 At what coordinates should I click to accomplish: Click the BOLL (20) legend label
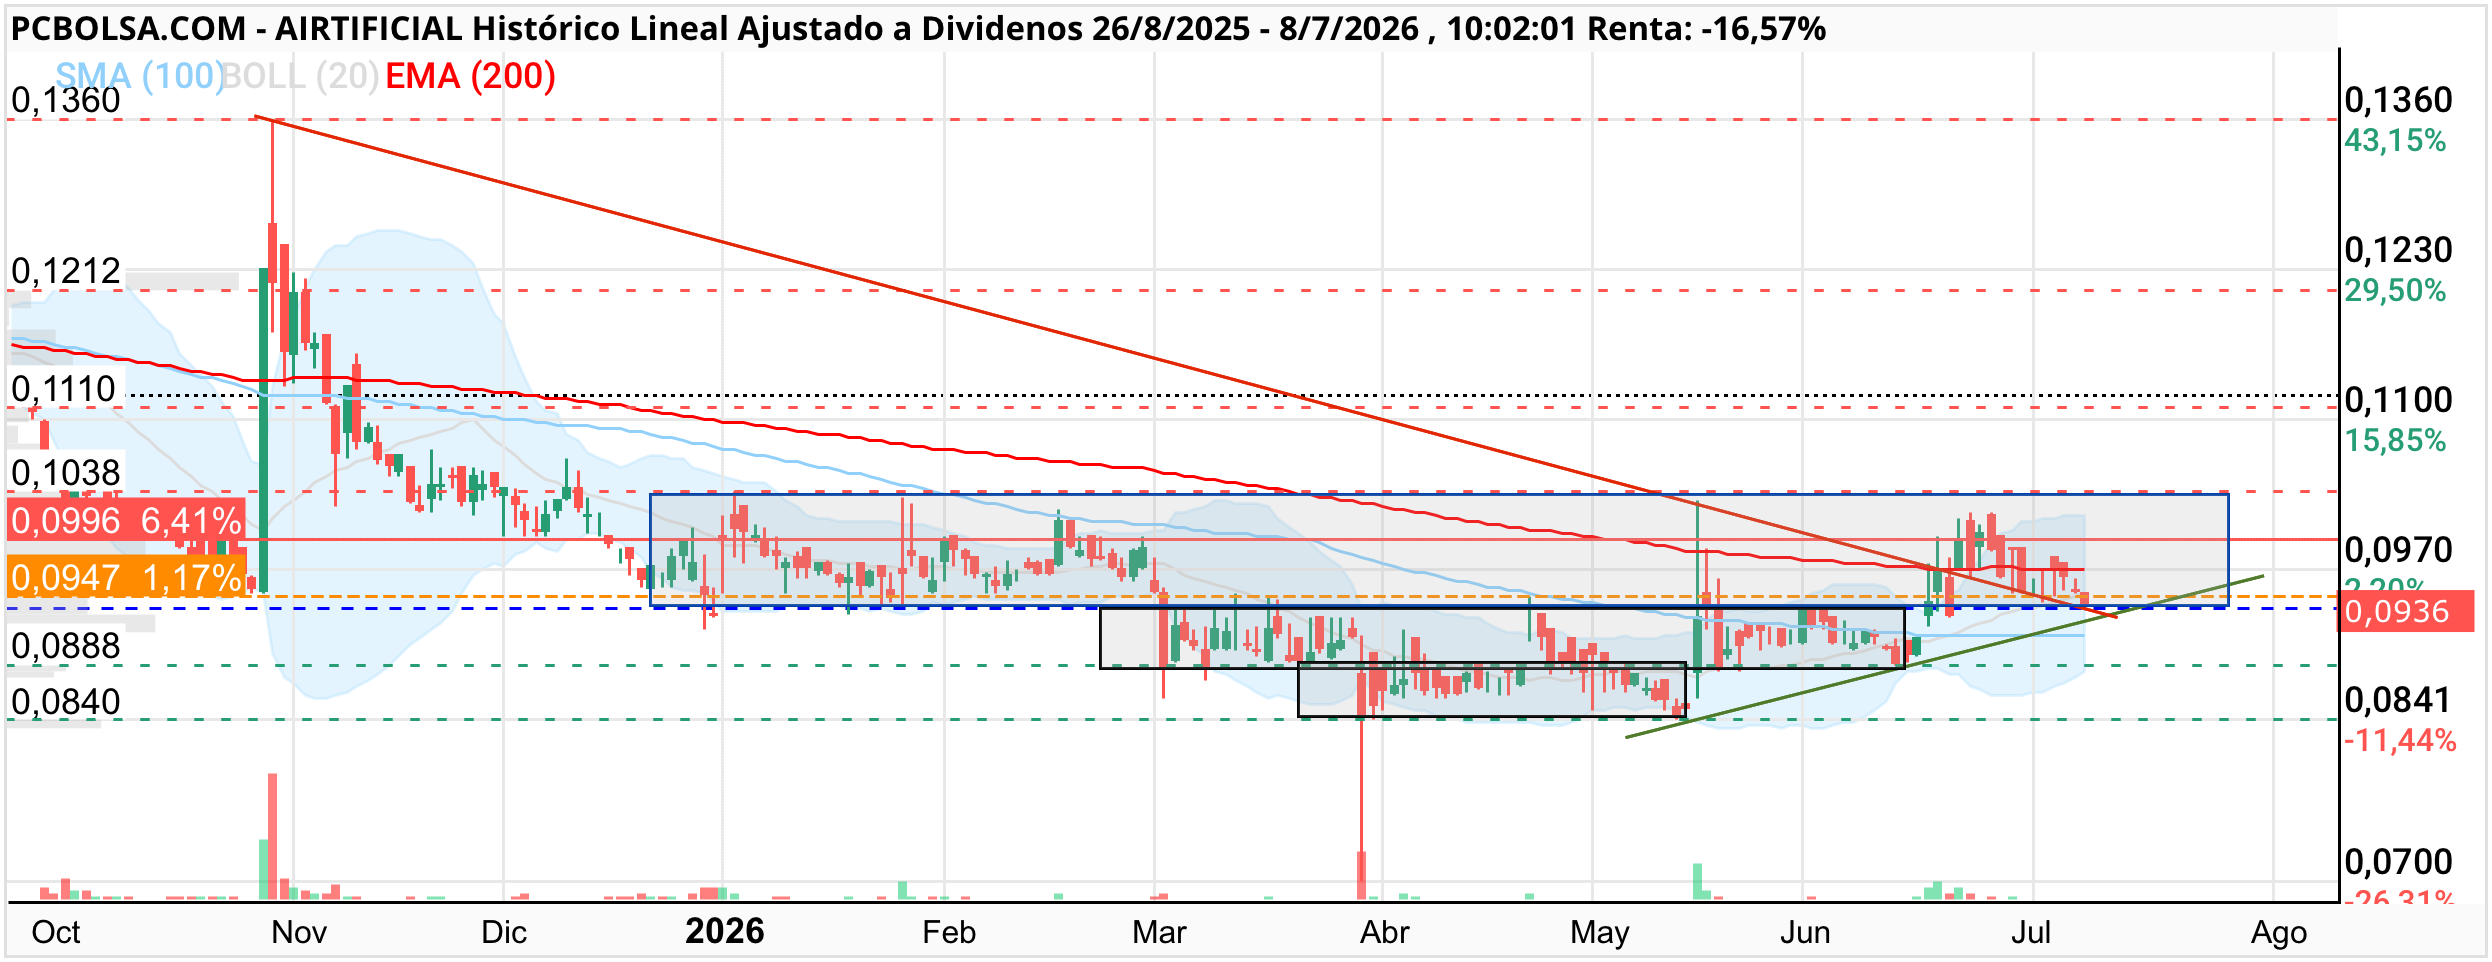tap(300, 76)
